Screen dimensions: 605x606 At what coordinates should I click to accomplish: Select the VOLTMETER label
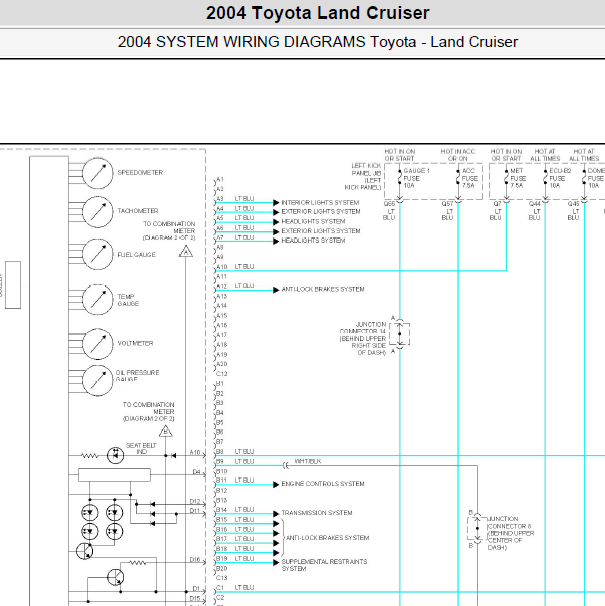[x=135, y=343]
